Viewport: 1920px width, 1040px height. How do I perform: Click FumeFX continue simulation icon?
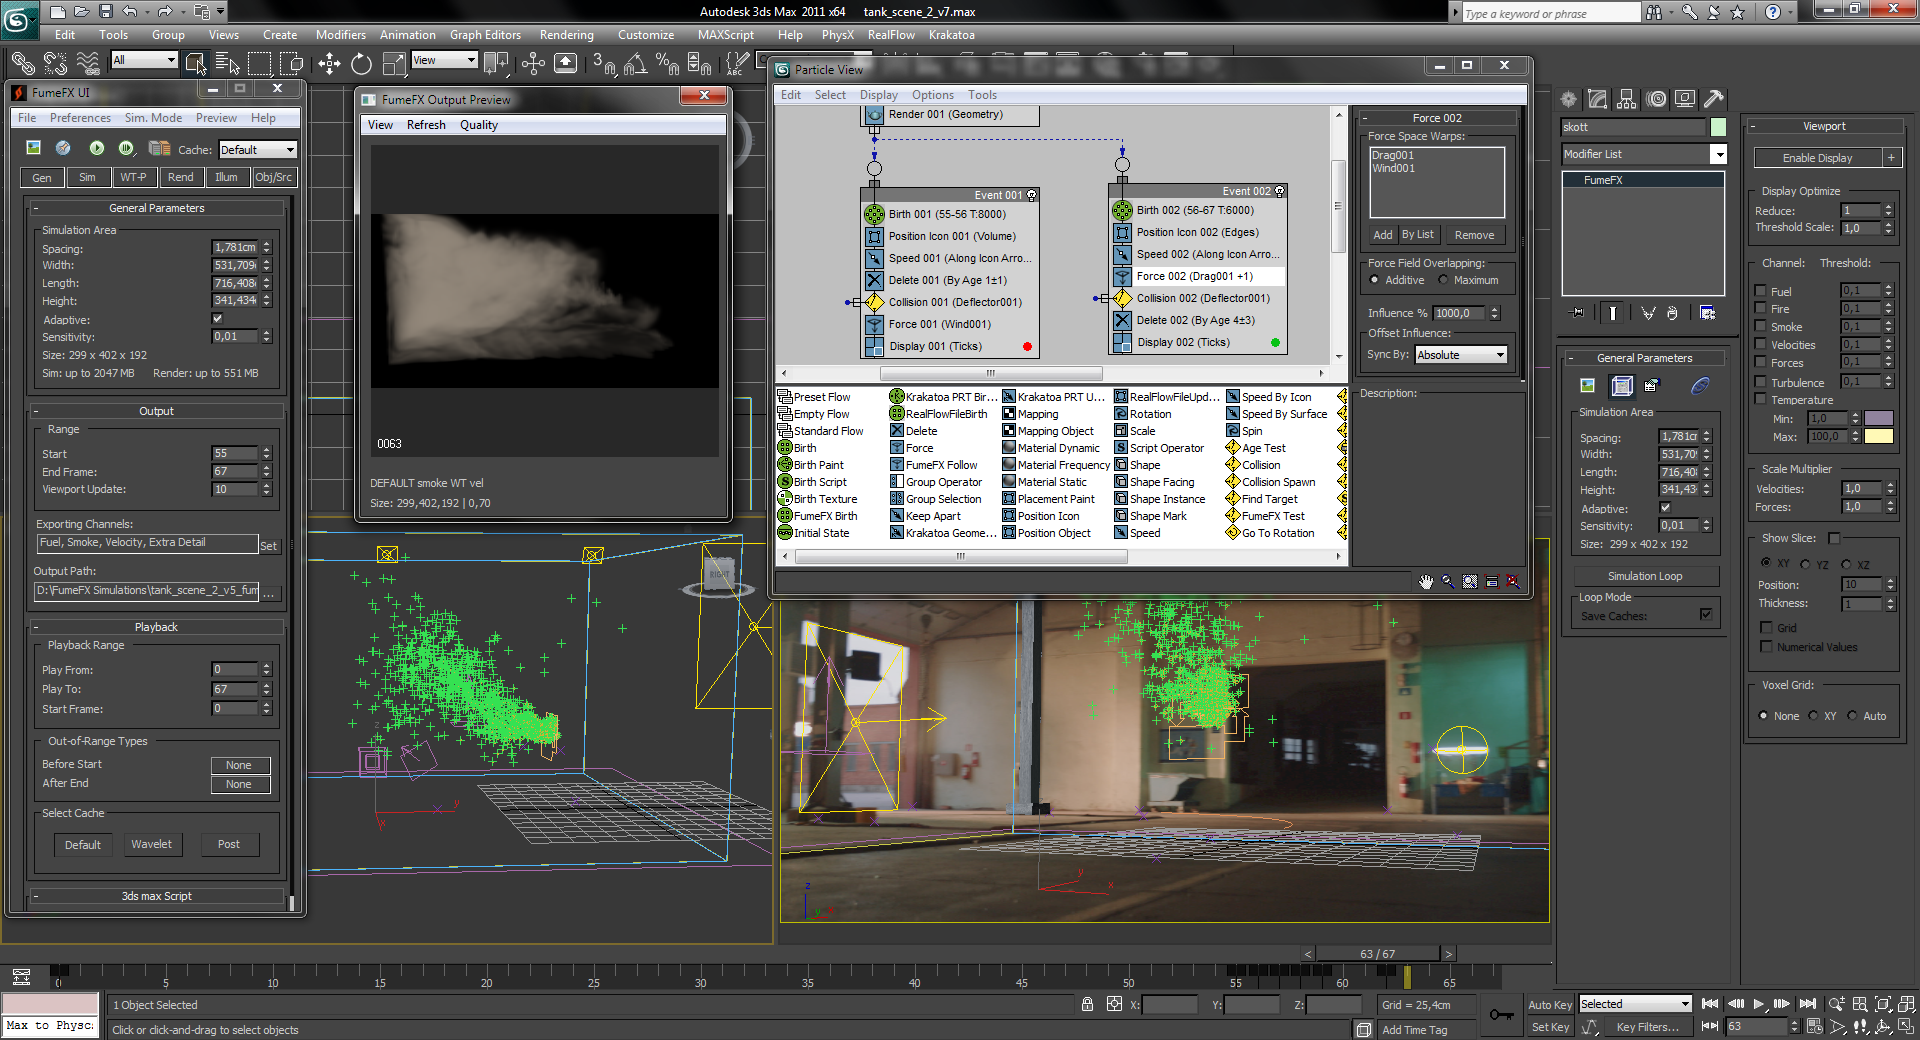(x=126, y=148)
